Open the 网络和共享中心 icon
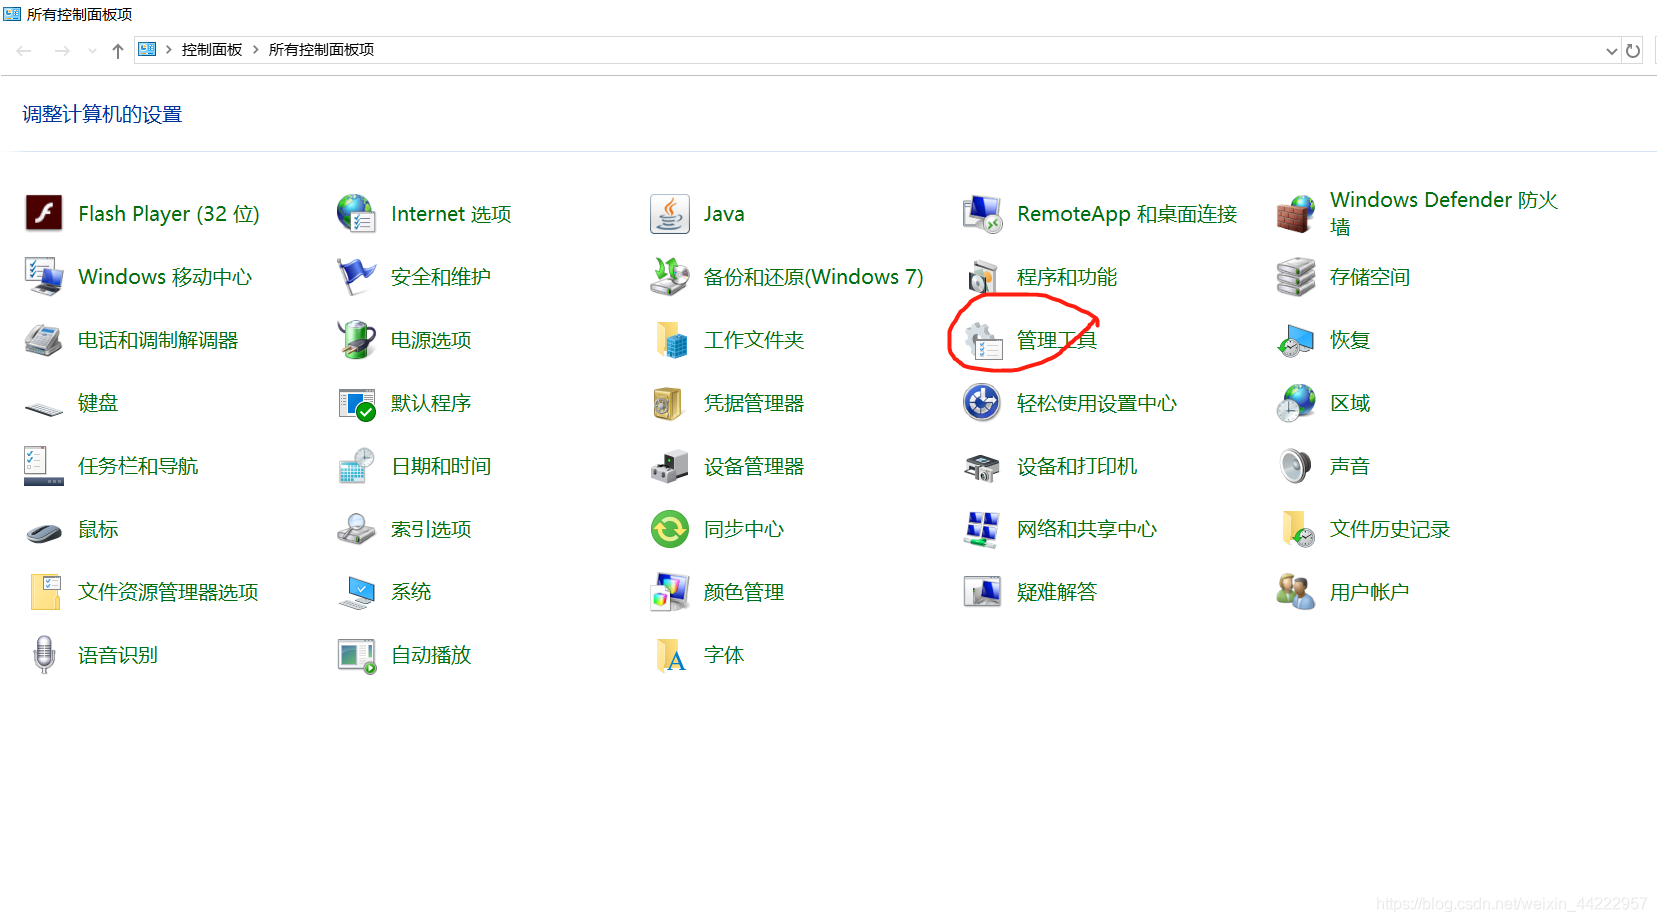 point(982,529)
